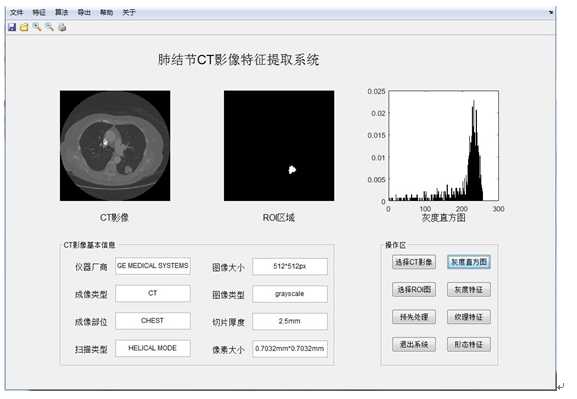
Task: Click the GE MEDICAL SYSTEMS manufacturer field
Action: pos(153,266)
